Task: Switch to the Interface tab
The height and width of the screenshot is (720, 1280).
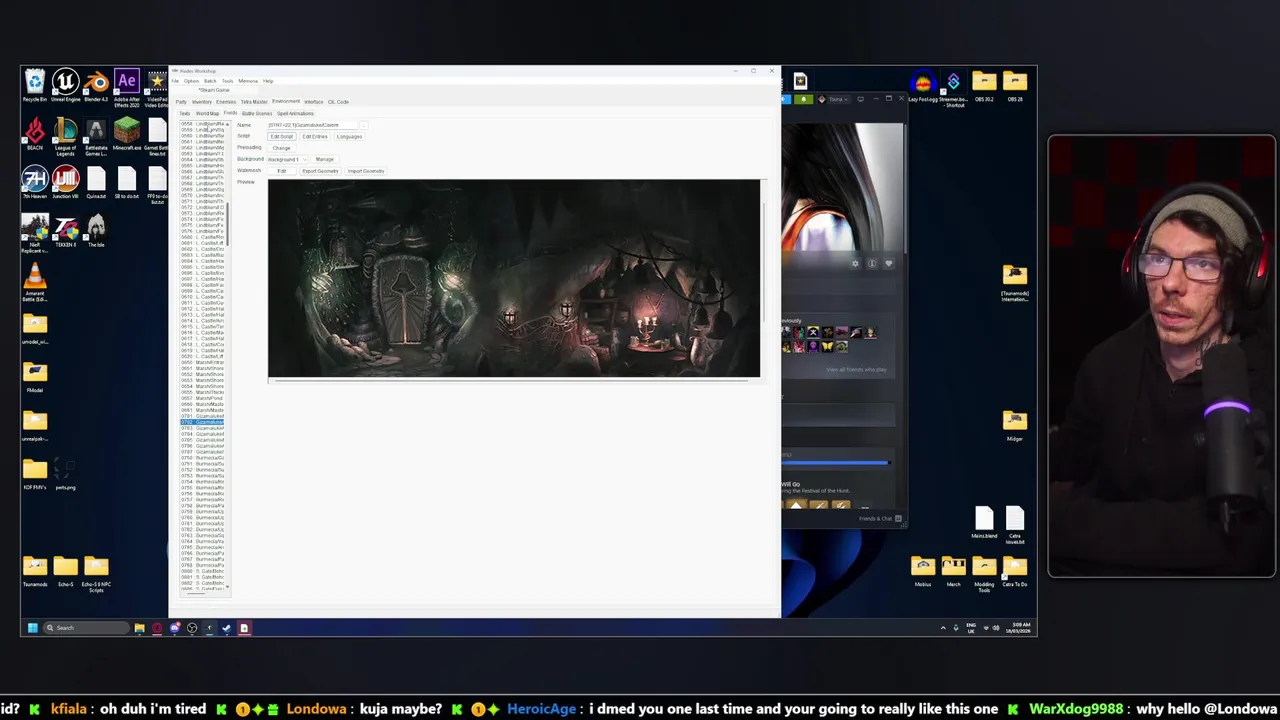Action: (313, 102)
